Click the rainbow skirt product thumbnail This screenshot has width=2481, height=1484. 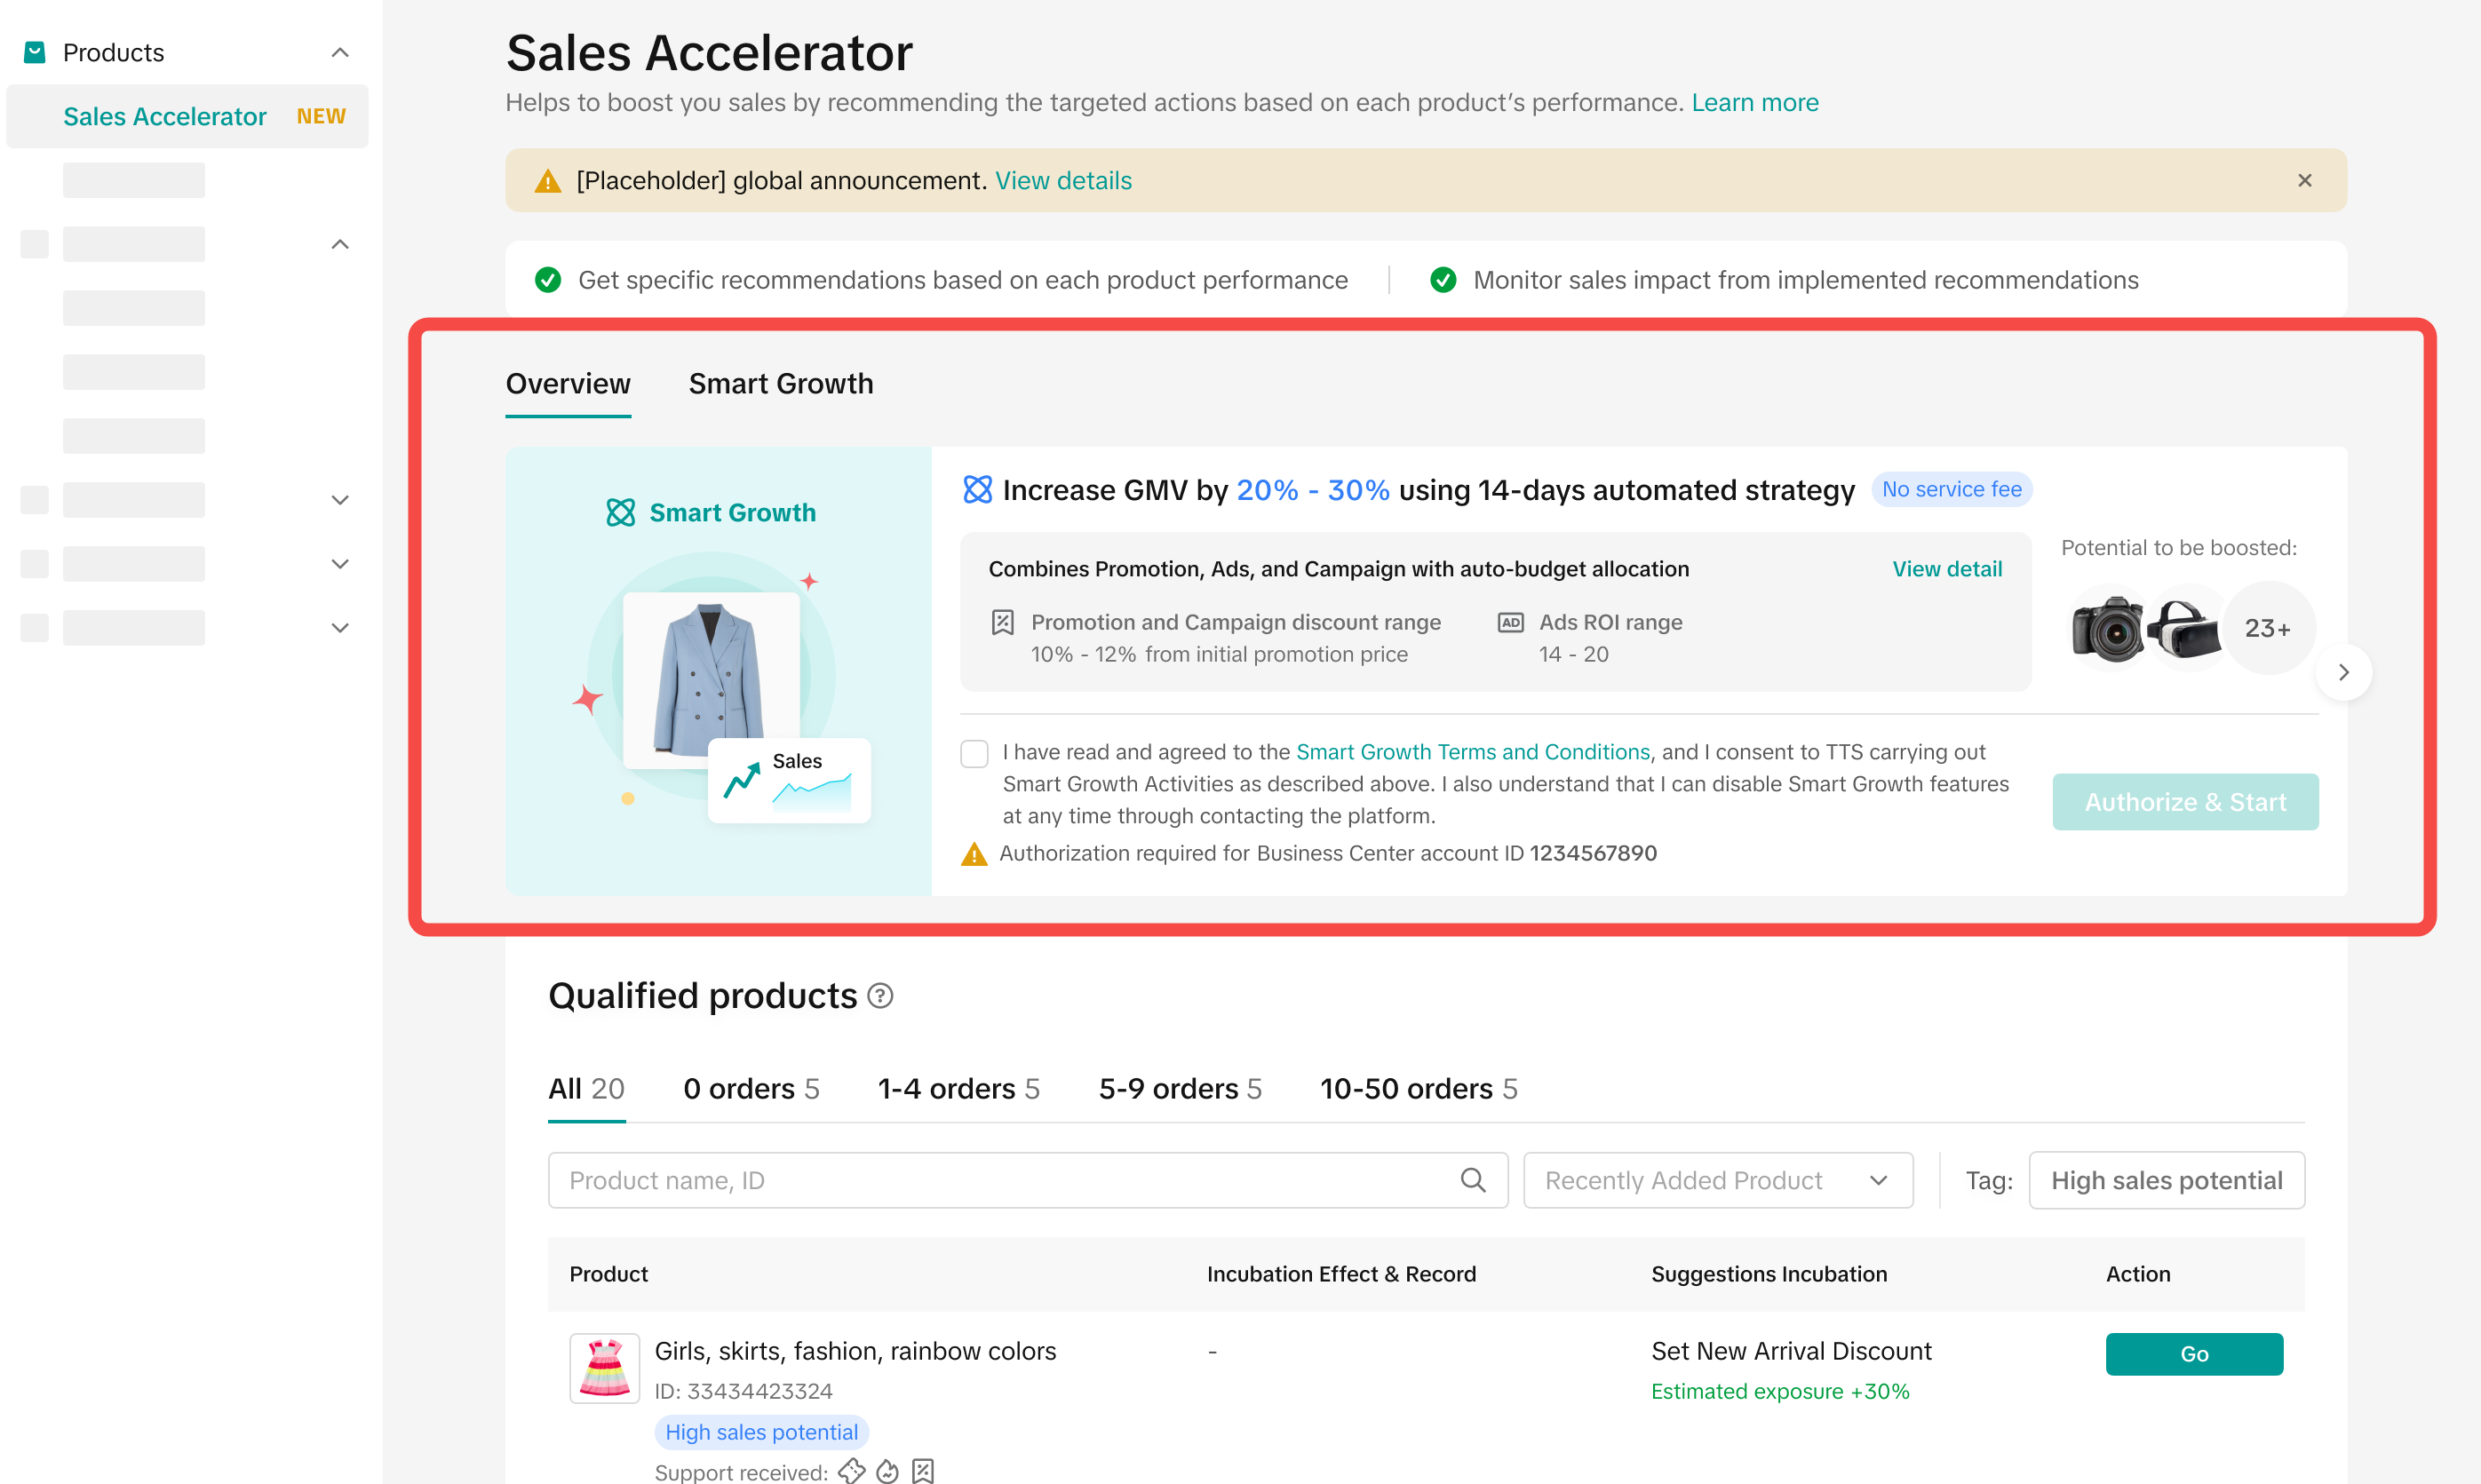tap(604, 1368)
